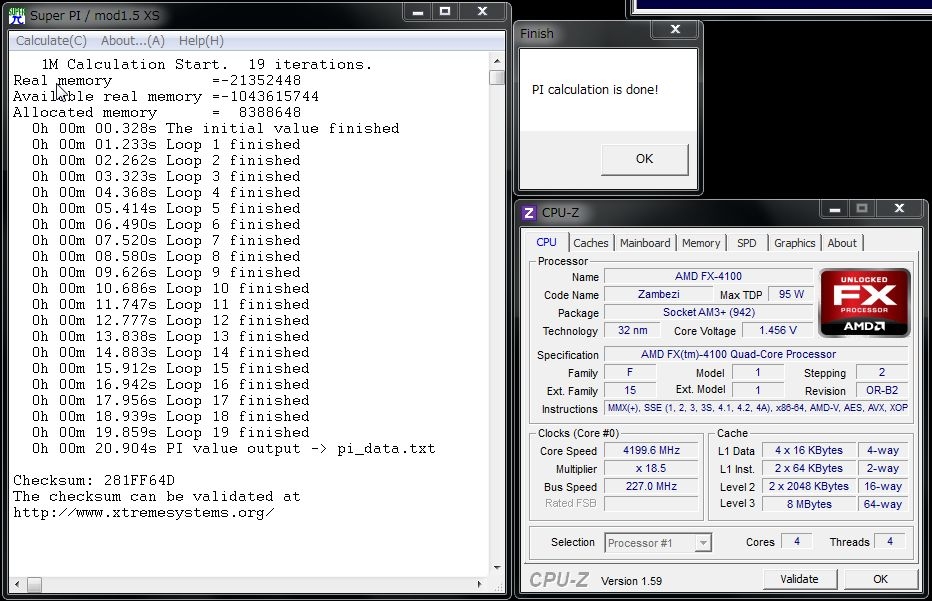Click the Level 2 value 2 x 2048 KBytes
Viewport: 932px width, 601px height.
click(808, 486)
